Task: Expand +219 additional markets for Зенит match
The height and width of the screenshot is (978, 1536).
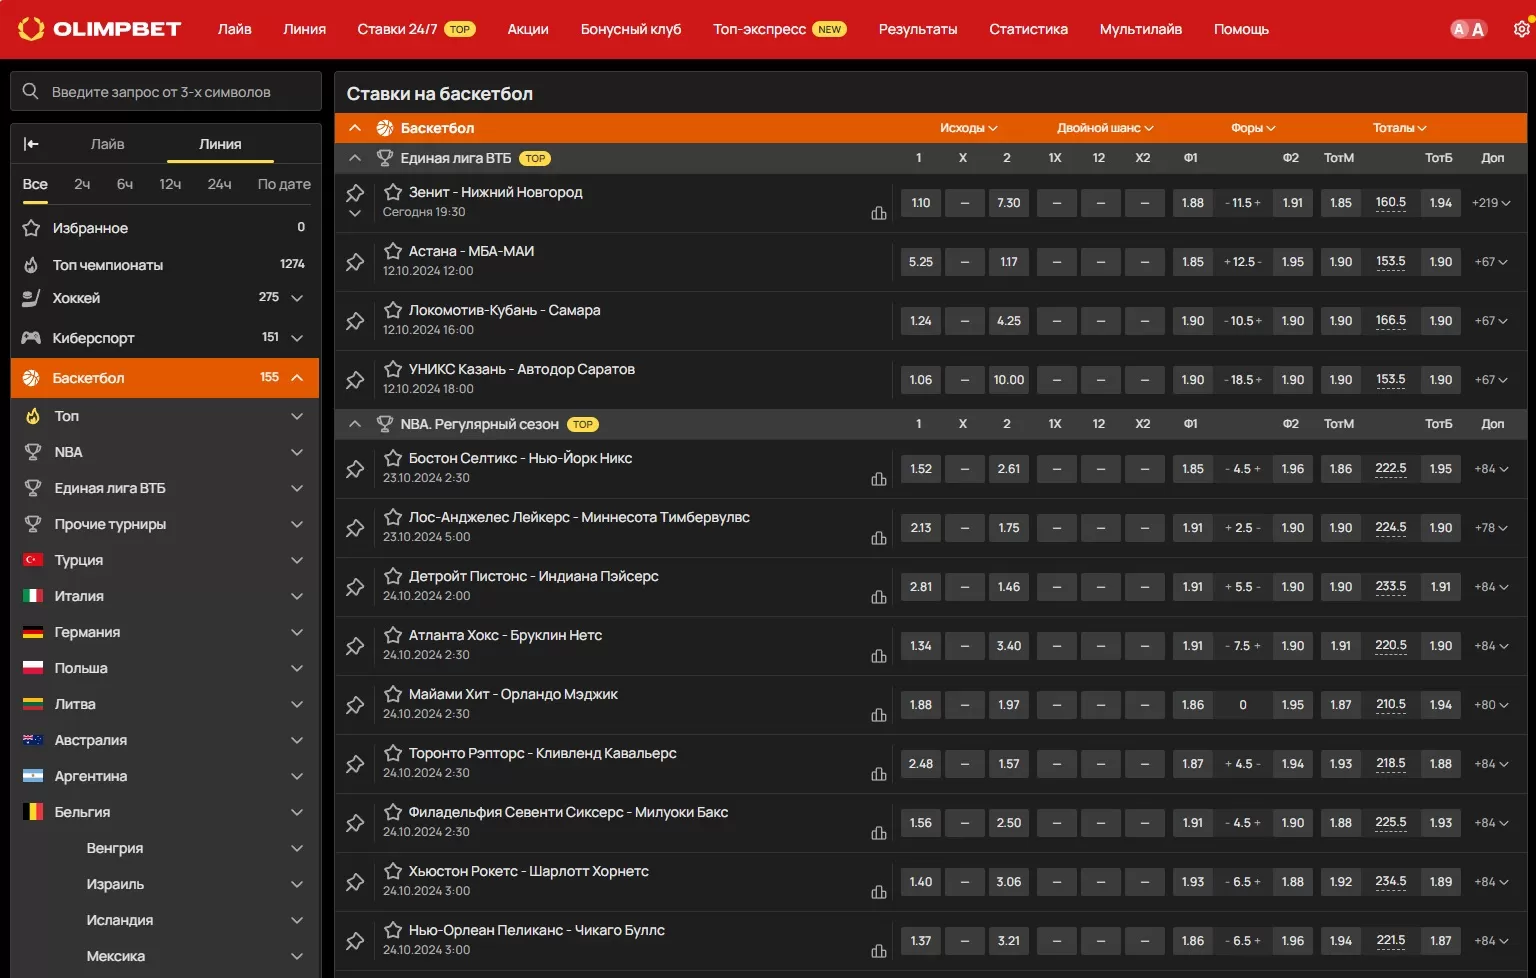Action: coord(1490,203)
